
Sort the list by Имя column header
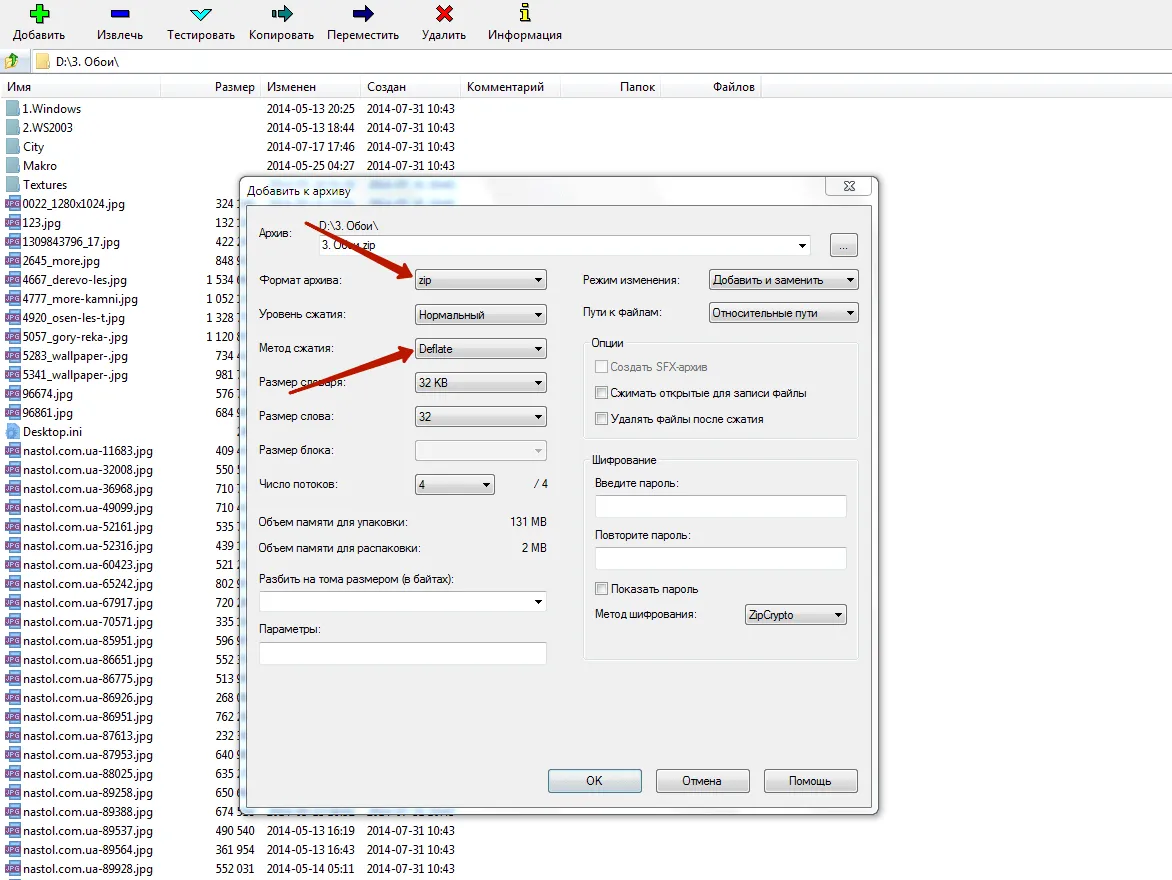80,87
